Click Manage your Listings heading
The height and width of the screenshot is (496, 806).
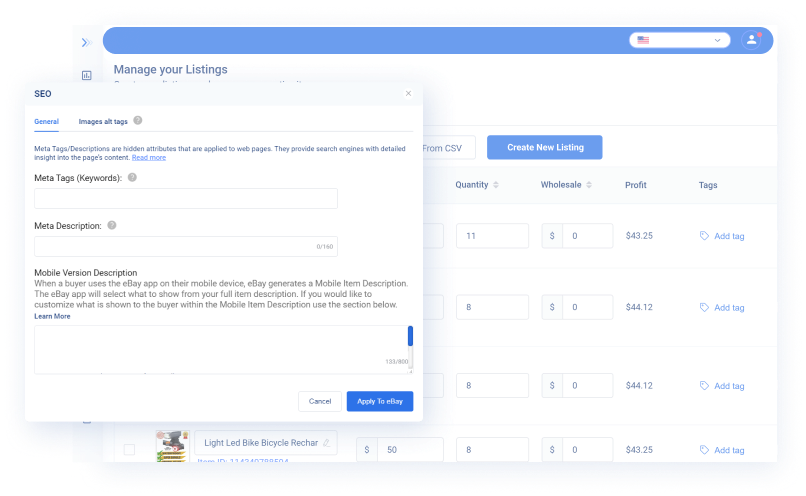click(171, 69)
